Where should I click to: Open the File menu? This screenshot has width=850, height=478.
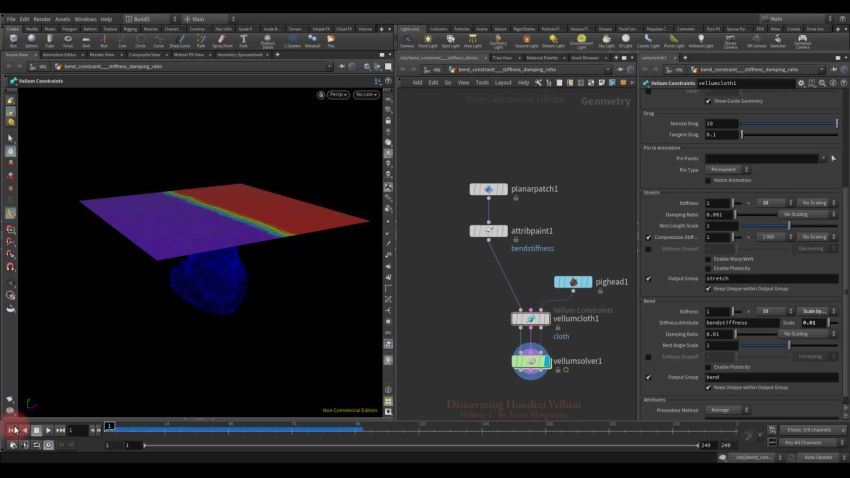[11, 19]
